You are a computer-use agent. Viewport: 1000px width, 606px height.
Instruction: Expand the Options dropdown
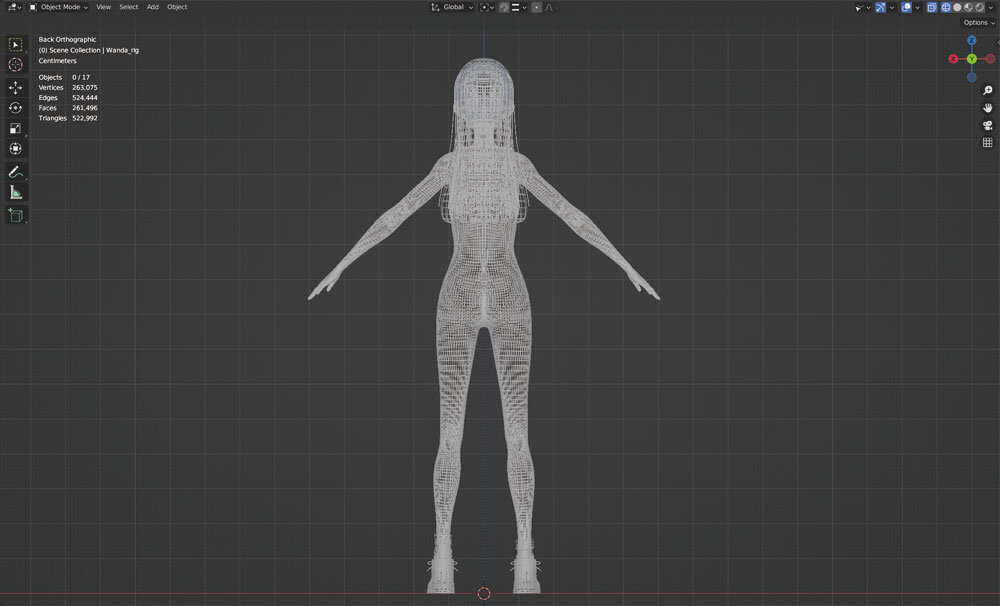(x=979, y=22)
